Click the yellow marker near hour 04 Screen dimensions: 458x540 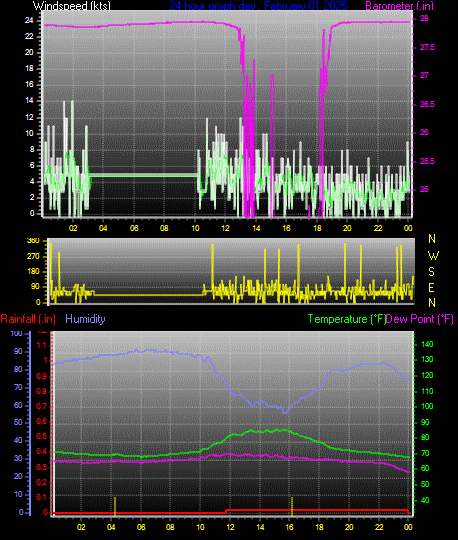point(115,506)
